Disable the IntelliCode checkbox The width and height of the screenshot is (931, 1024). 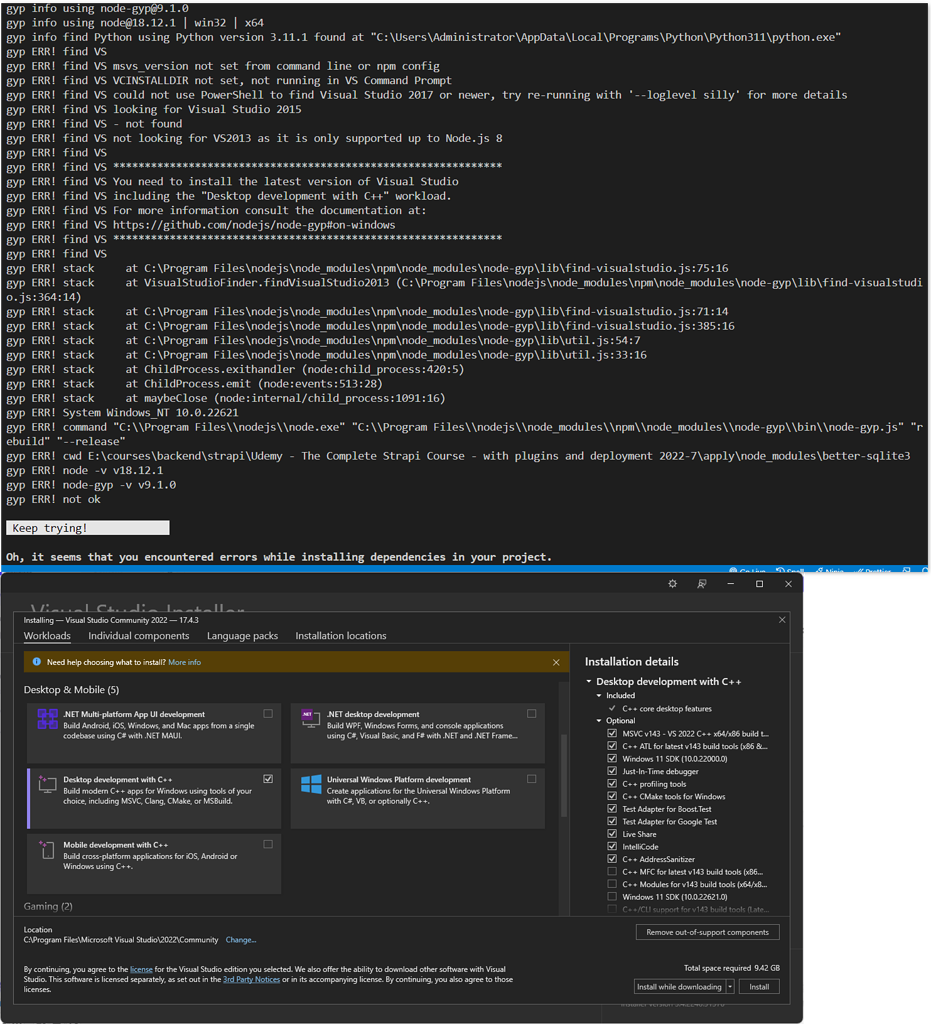pyautogui.click(x=611, y=847)
